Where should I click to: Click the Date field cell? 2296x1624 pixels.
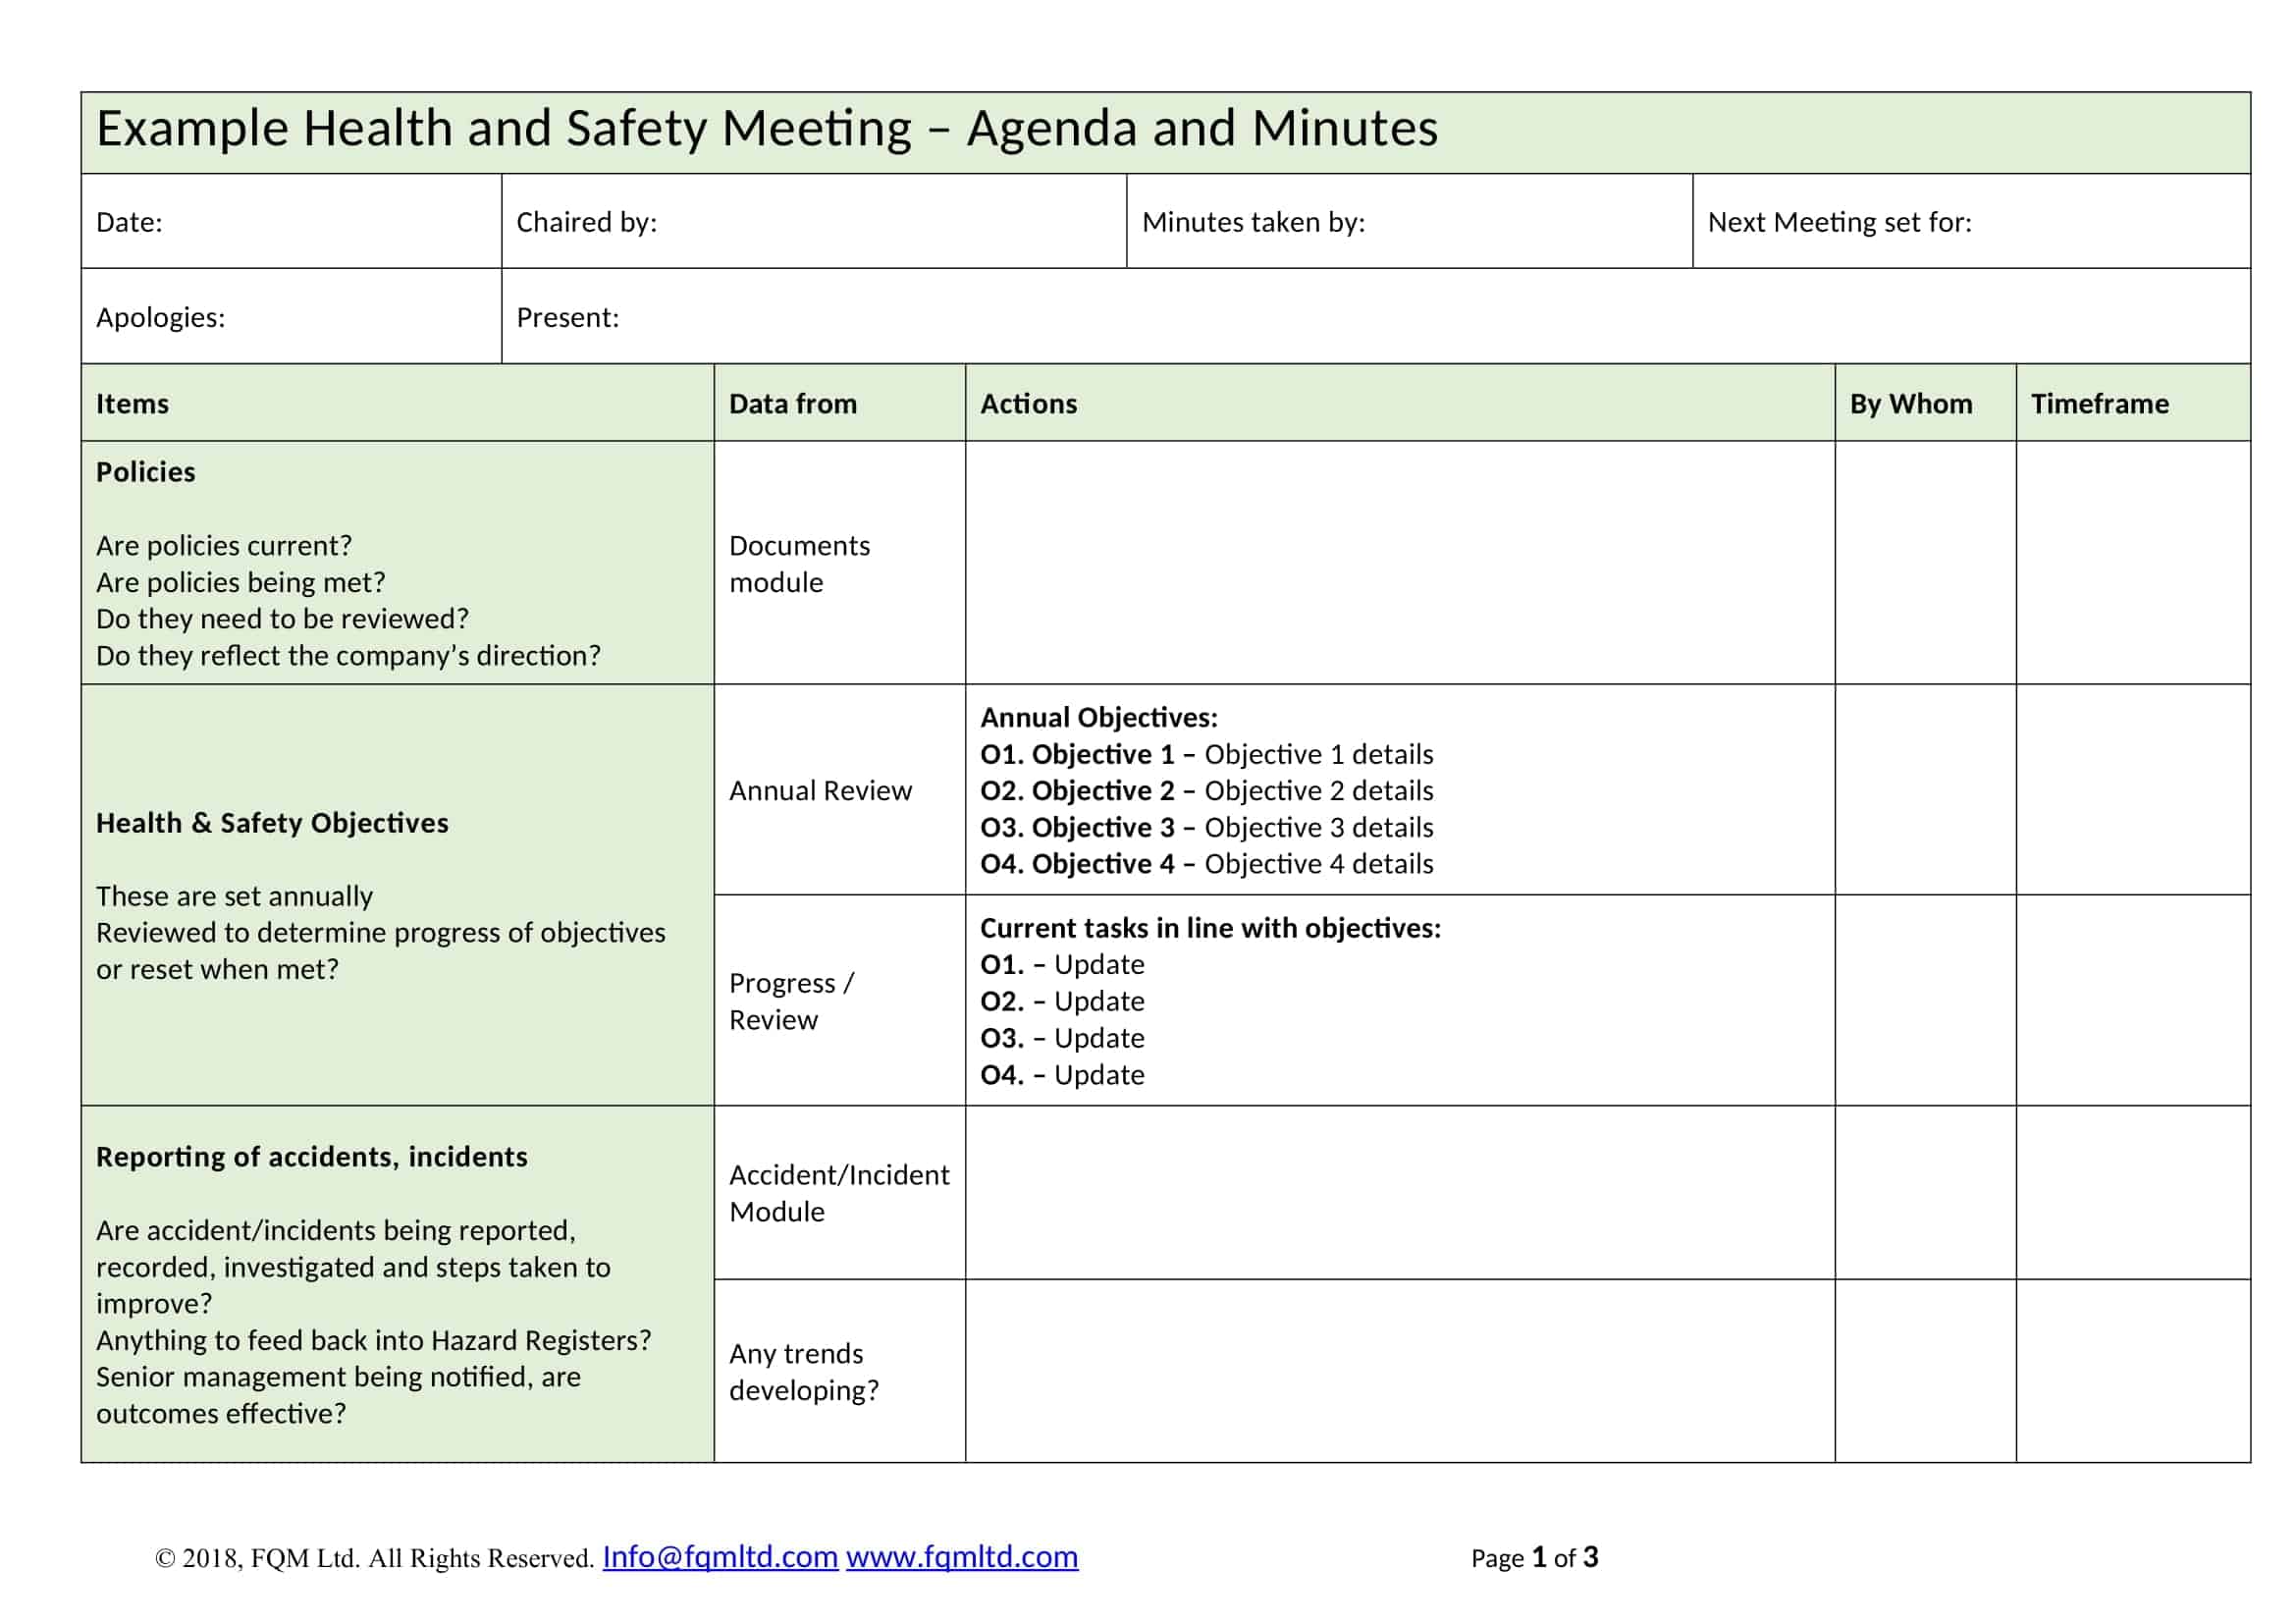point(290,222)
